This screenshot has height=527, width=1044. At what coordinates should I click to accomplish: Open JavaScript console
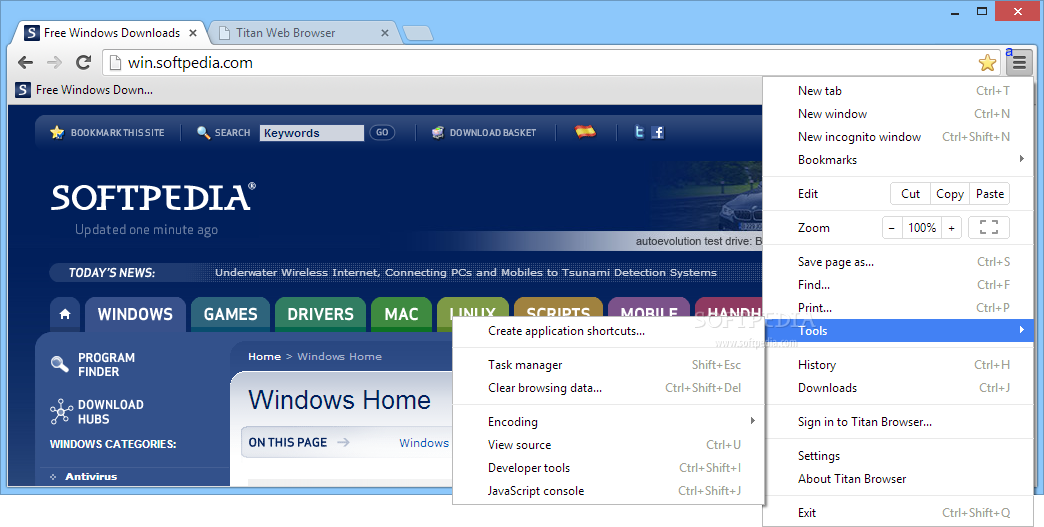(608, 491)
